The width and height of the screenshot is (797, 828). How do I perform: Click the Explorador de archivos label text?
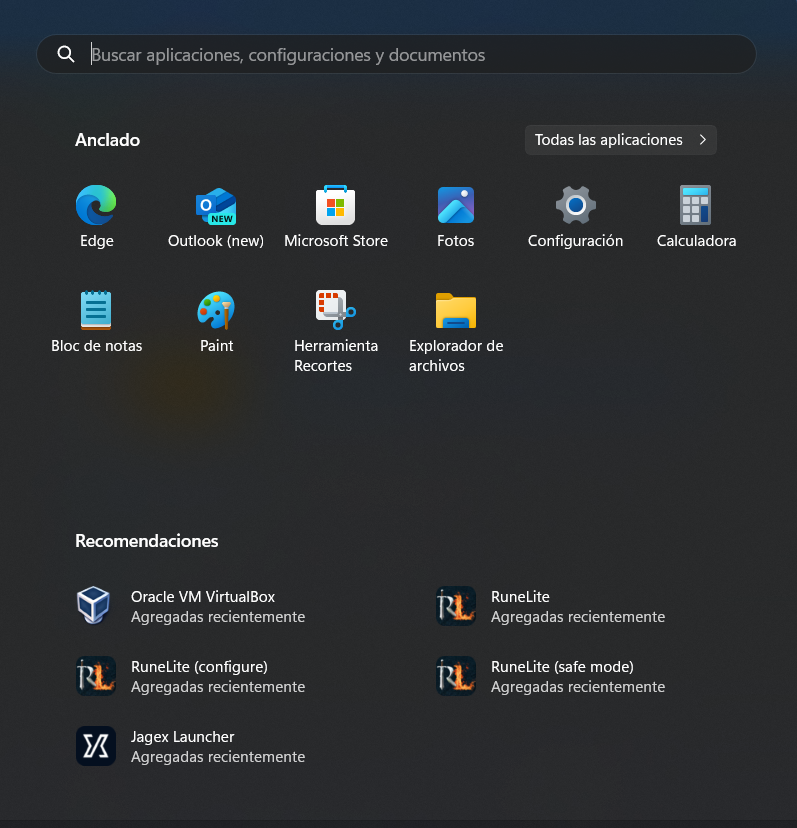(x=456, y=356)
